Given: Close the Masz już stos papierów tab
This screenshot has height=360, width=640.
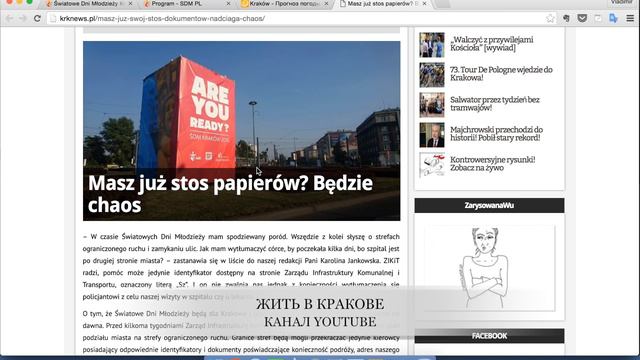Looking at the screenshot, I should pyautogui.click(x=424, y=4).
